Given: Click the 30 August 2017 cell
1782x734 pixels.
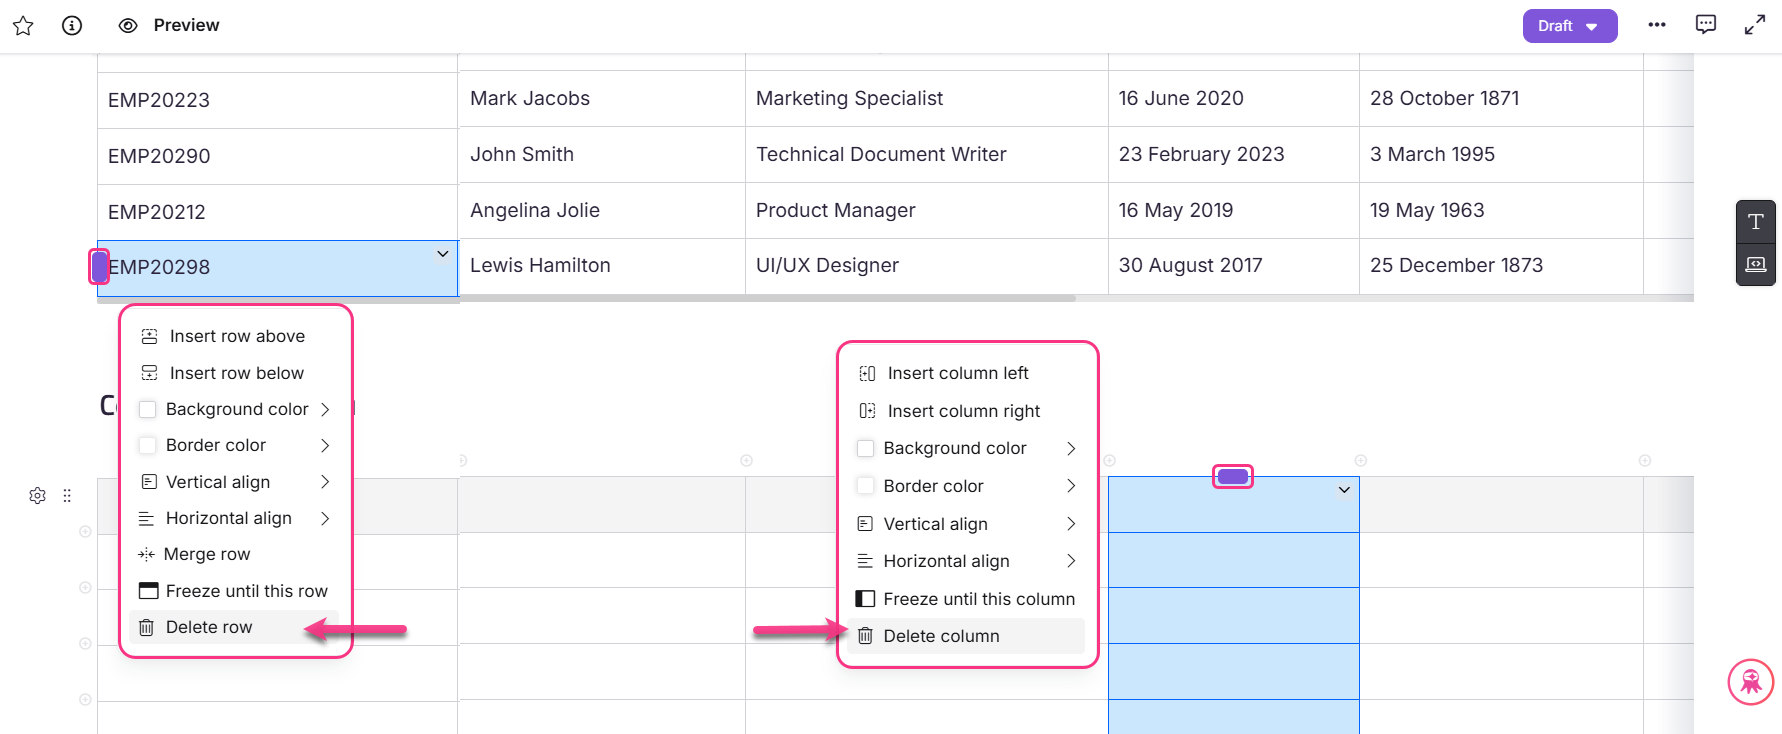Looking at the screenshot, I should (x=1234, y=265).
